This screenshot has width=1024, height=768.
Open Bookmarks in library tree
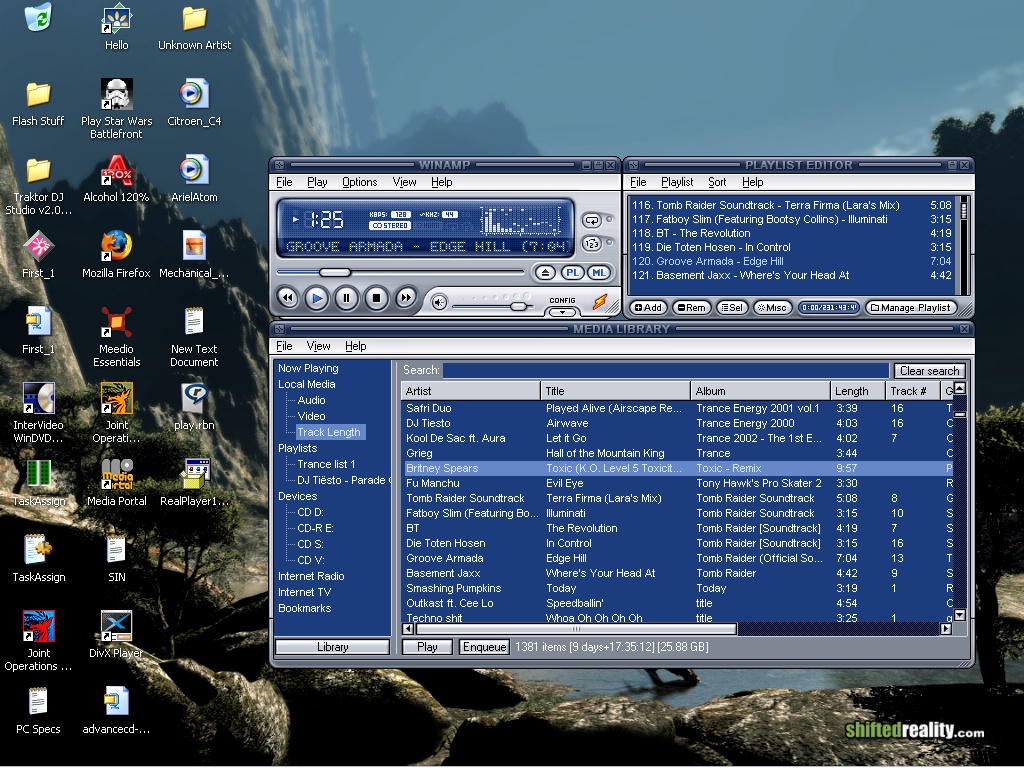pyautogui.click(x=304, y=608)
